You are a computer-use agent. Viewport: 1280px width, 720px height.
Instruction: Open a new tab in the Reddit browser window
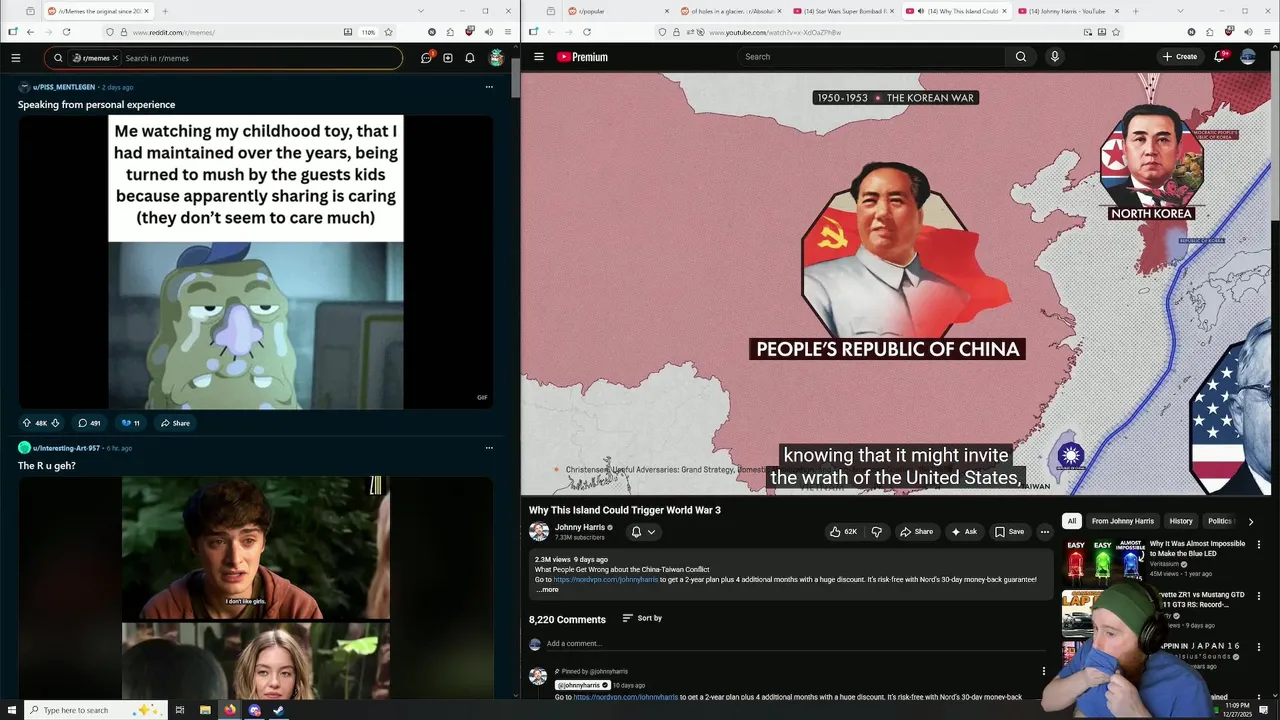[165, 11]
